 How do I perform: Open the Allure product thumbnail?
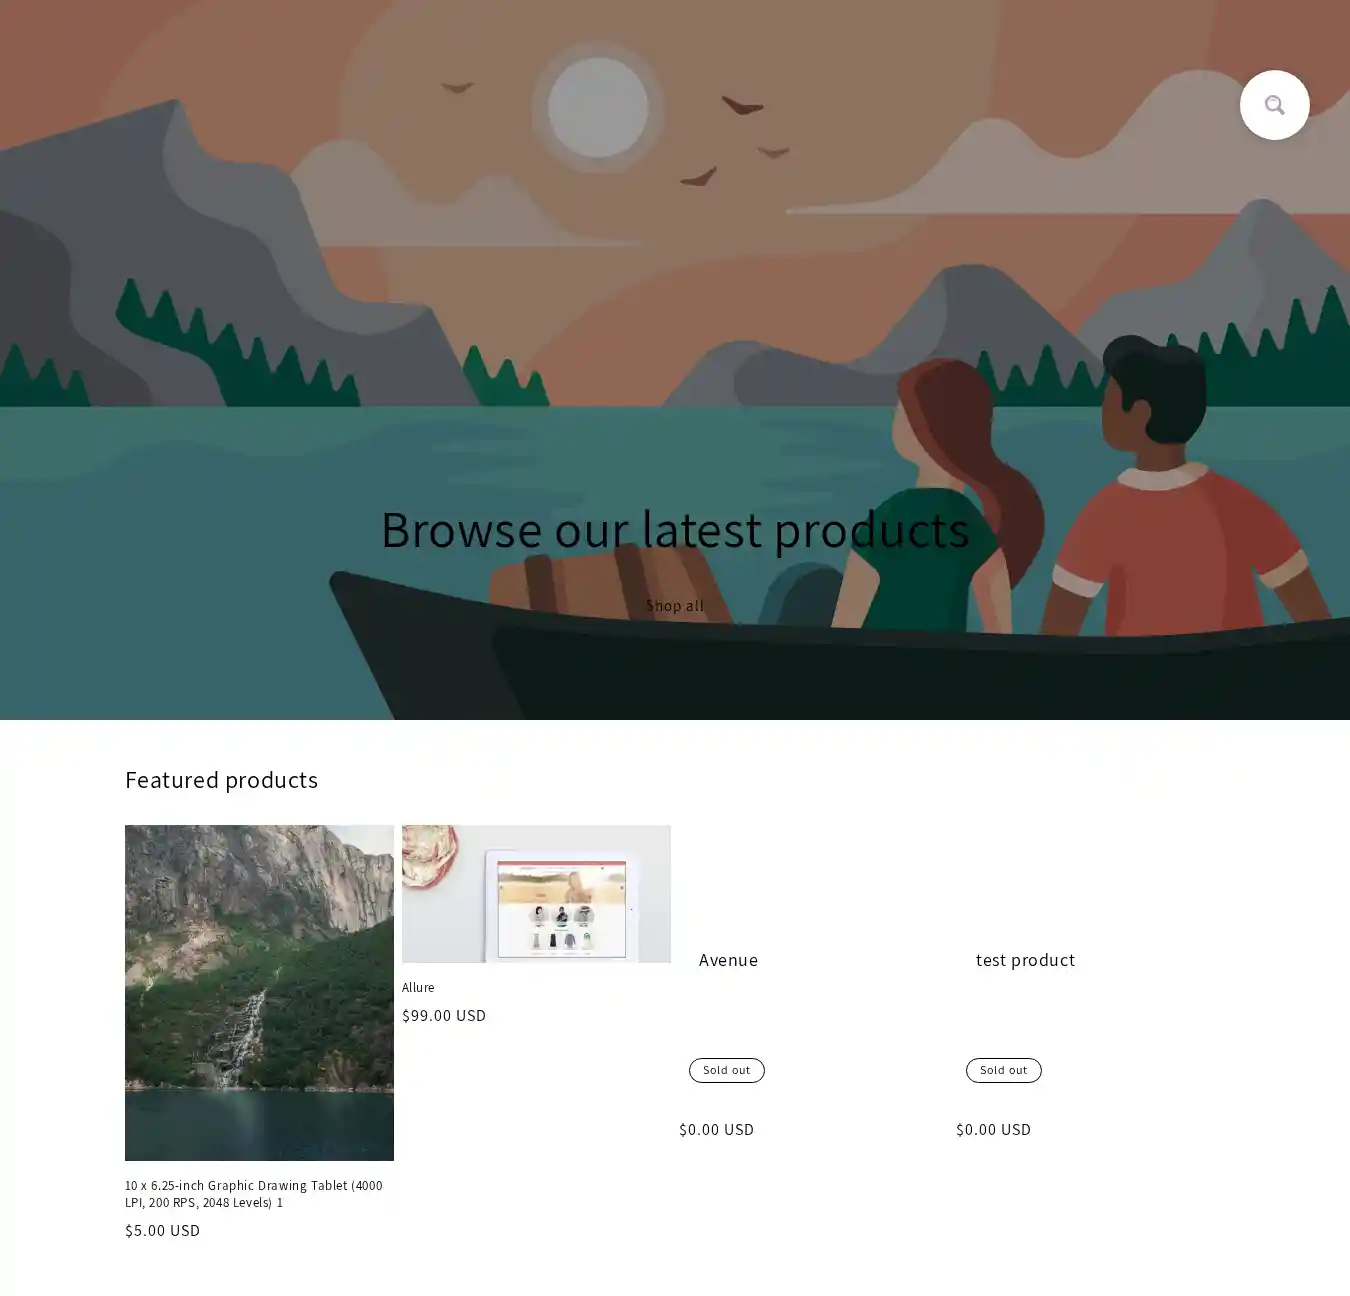pyautogui.click(x=536, y=893)
